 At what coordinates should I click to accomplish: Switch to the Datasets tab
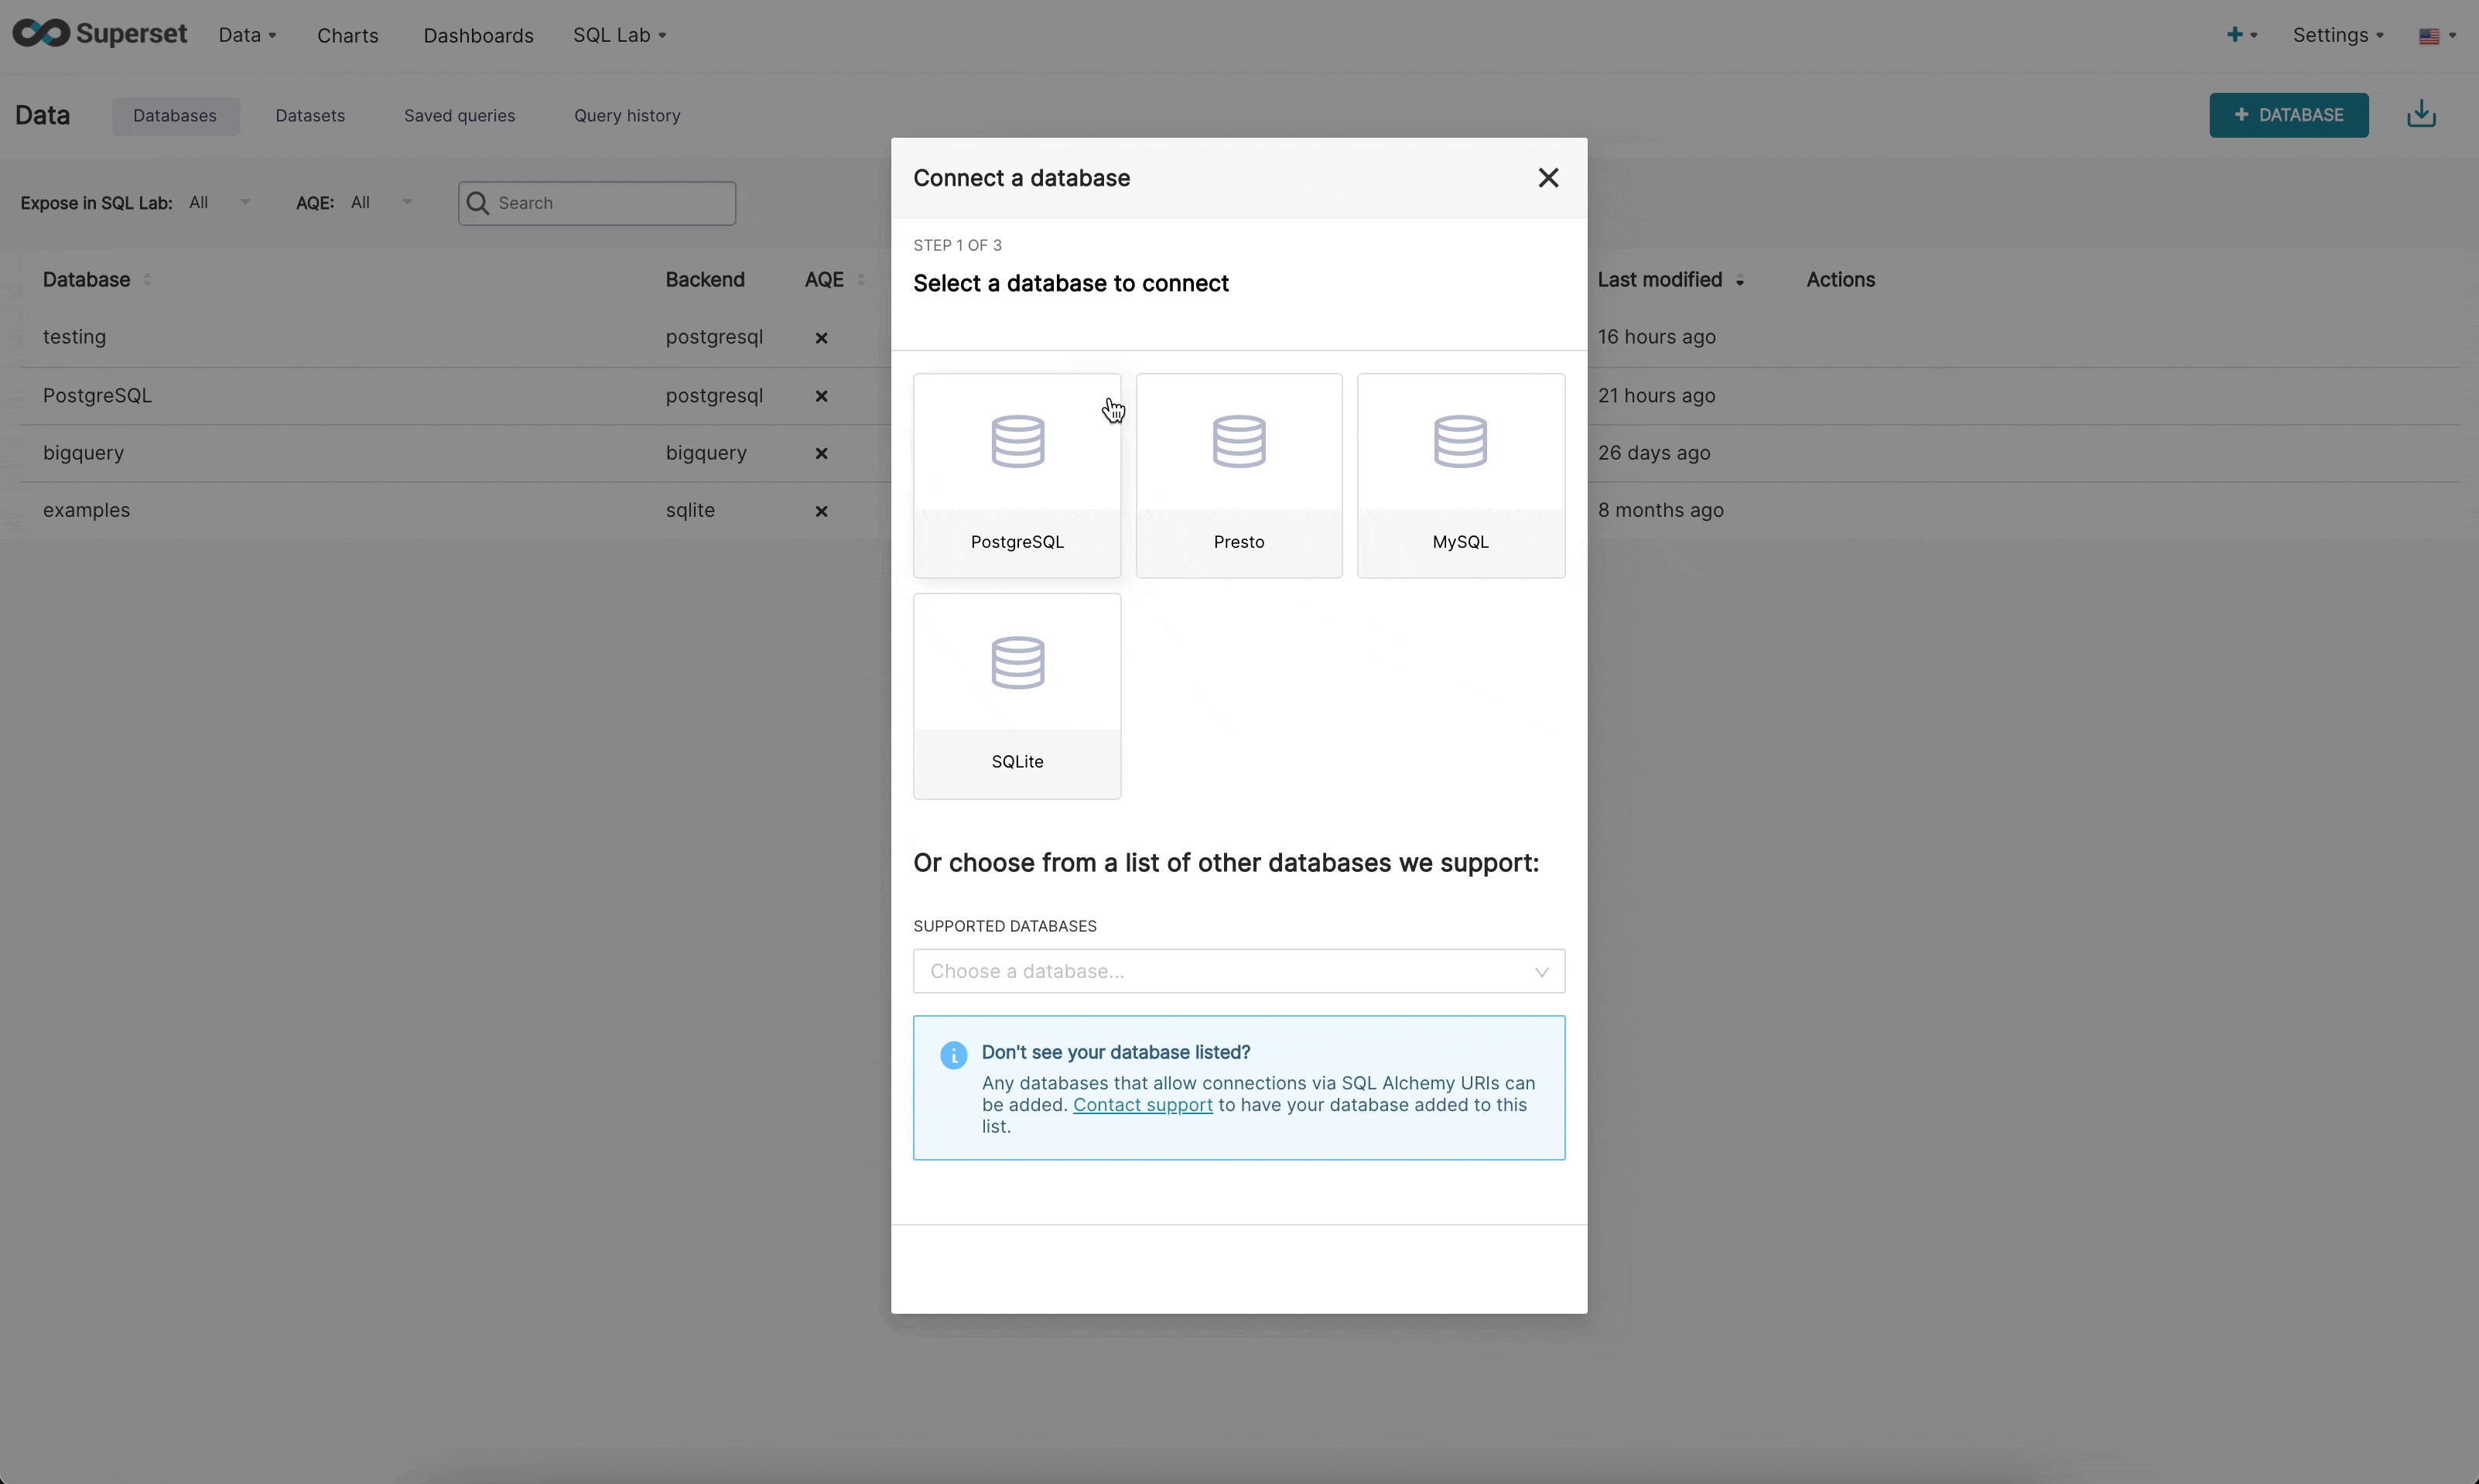pos(310,116)
